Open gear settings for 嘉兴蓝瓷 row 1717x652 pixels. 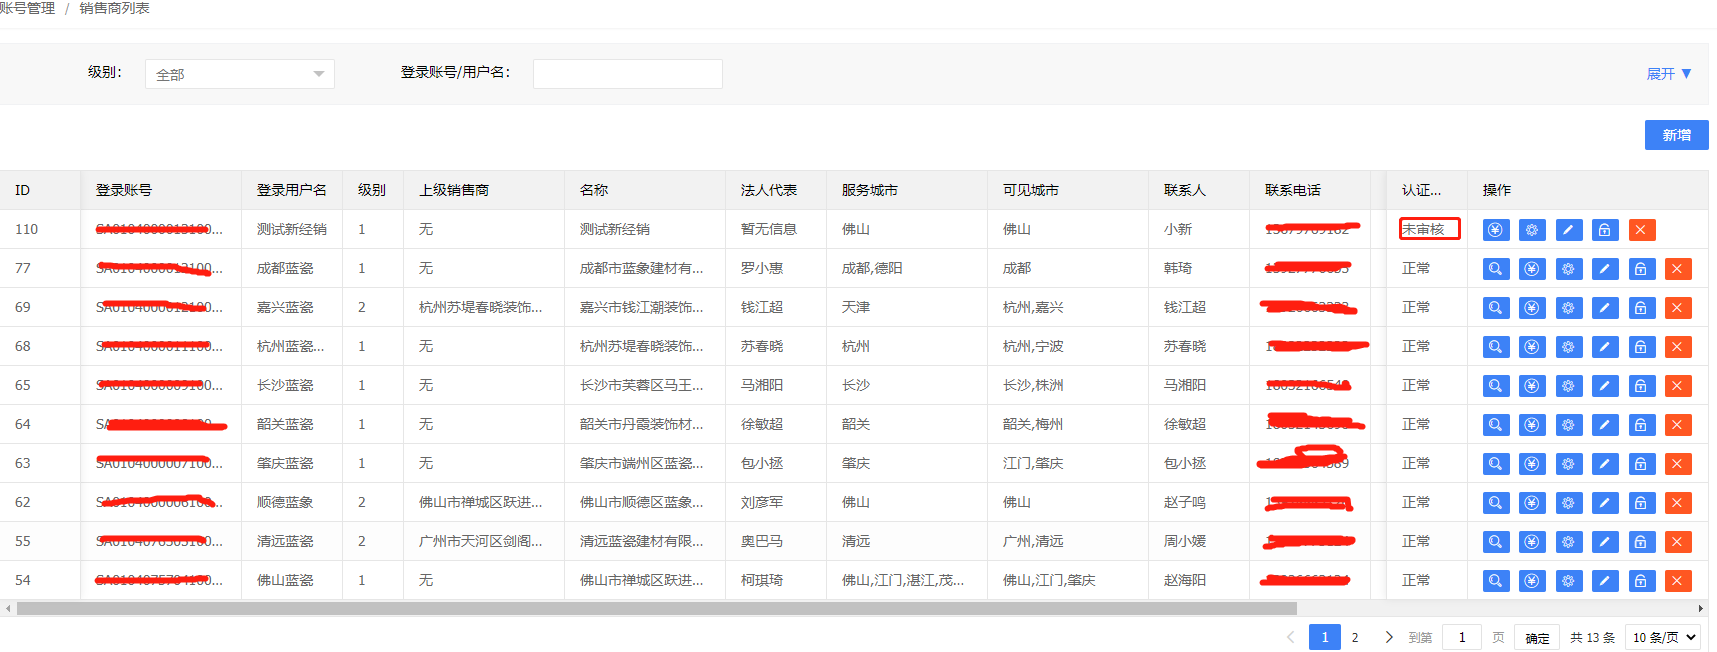click(1568, 308)
